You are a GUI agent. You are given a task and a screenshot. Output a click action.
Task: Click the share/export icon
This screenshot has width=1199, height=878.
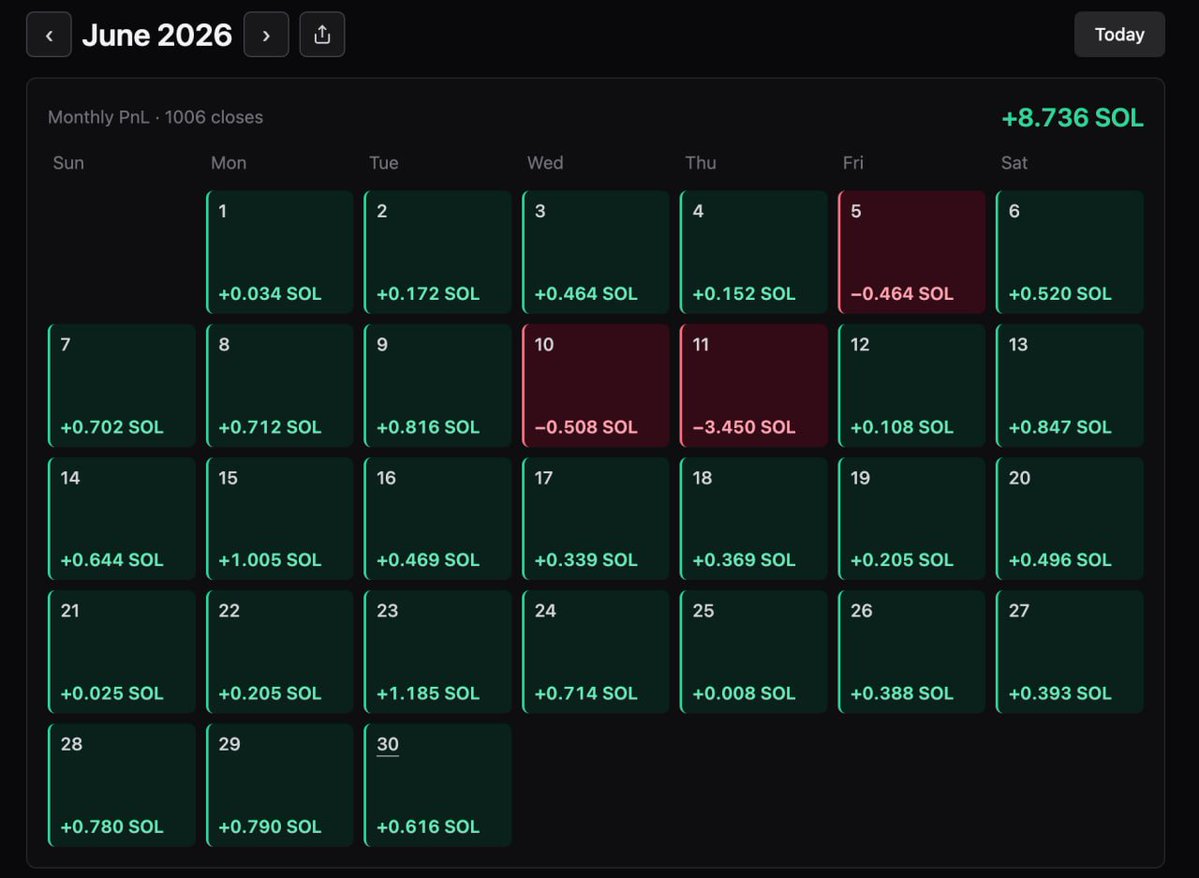[322, 34]
